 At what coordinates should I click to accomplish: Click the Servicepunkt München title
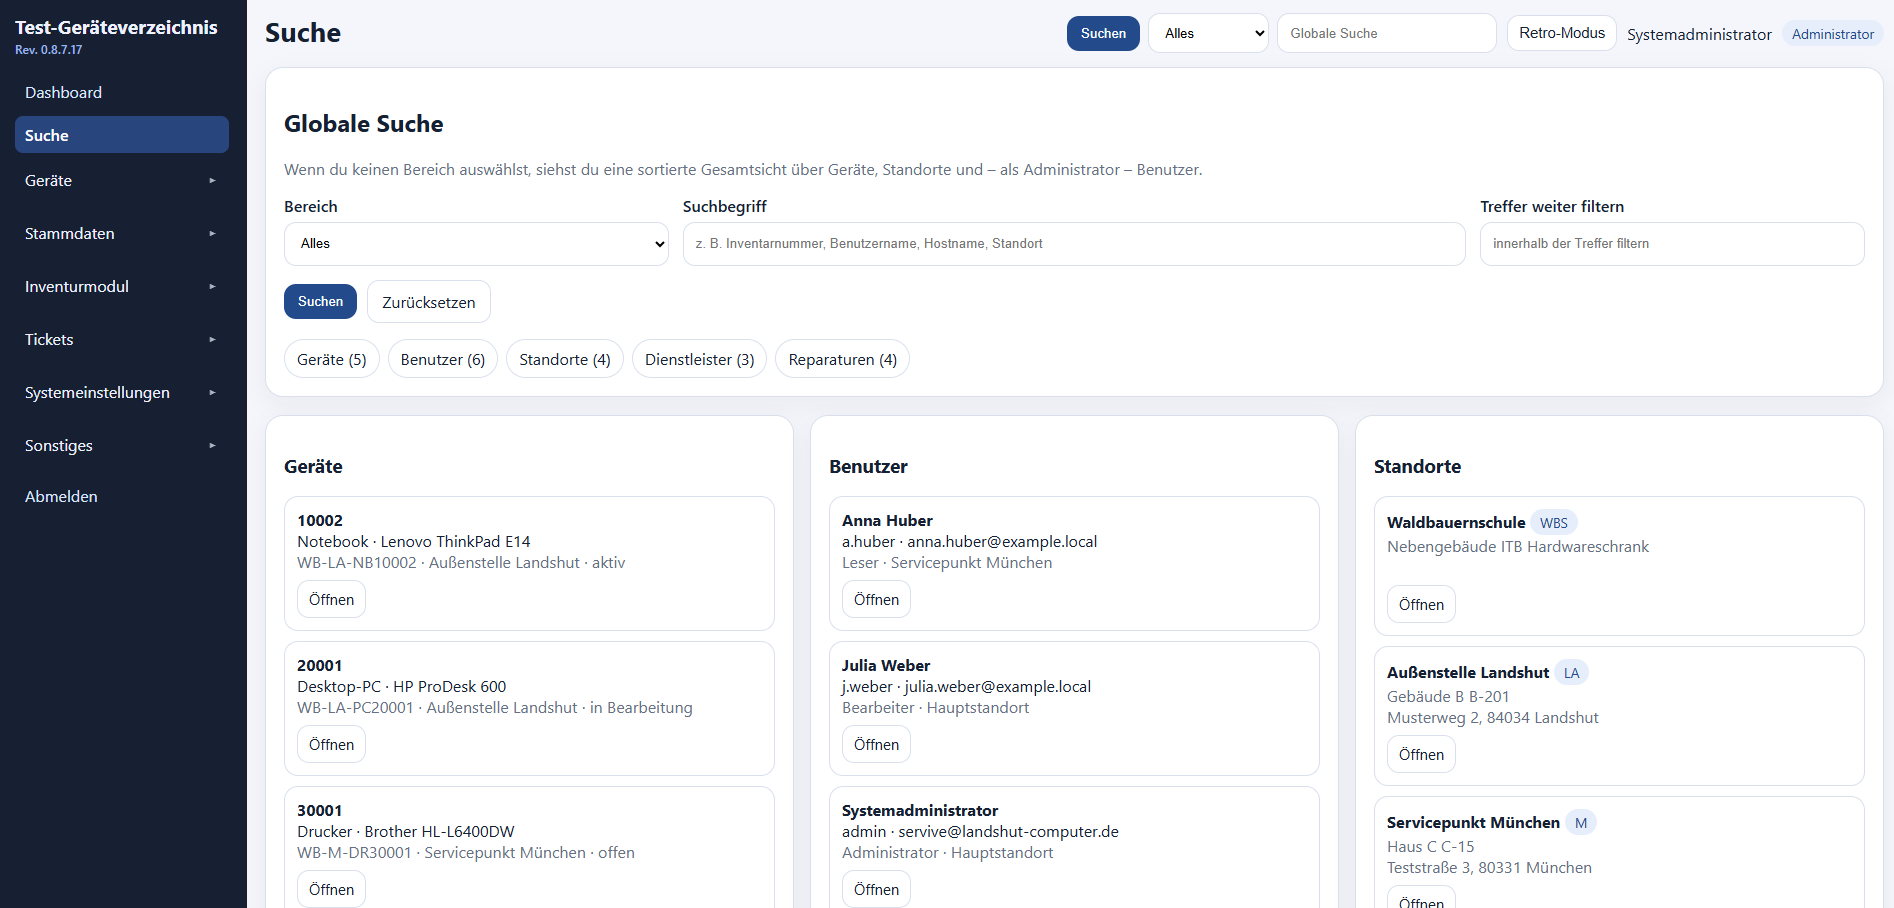pyautogui.click(x=1473, y=823)
